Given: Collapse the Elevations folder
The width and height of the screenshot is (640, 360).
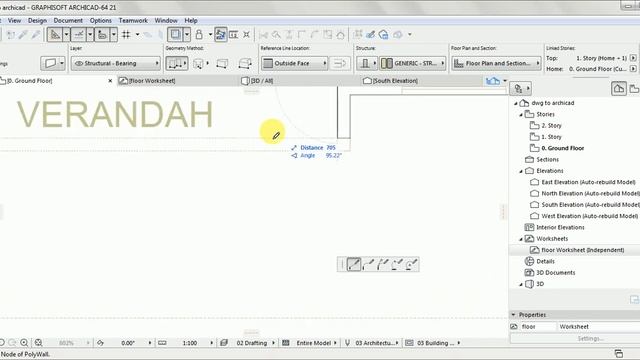Looking at the screenshot, I should (521, 171).
